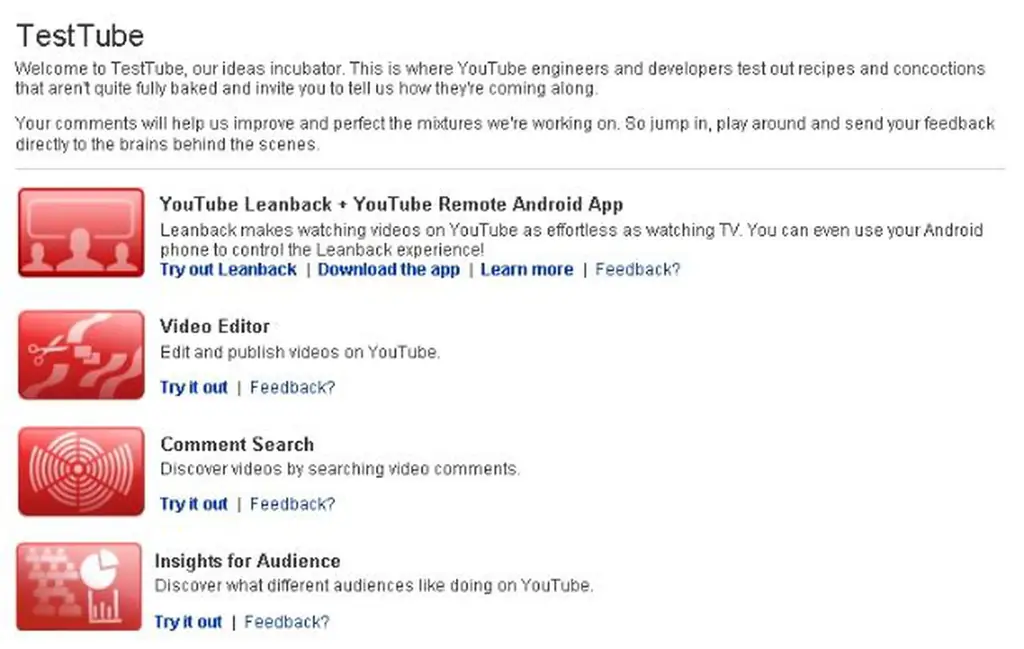Click the TestTube page heading
This screenshot has width=1024, height=649.
[x=80, y=35]
